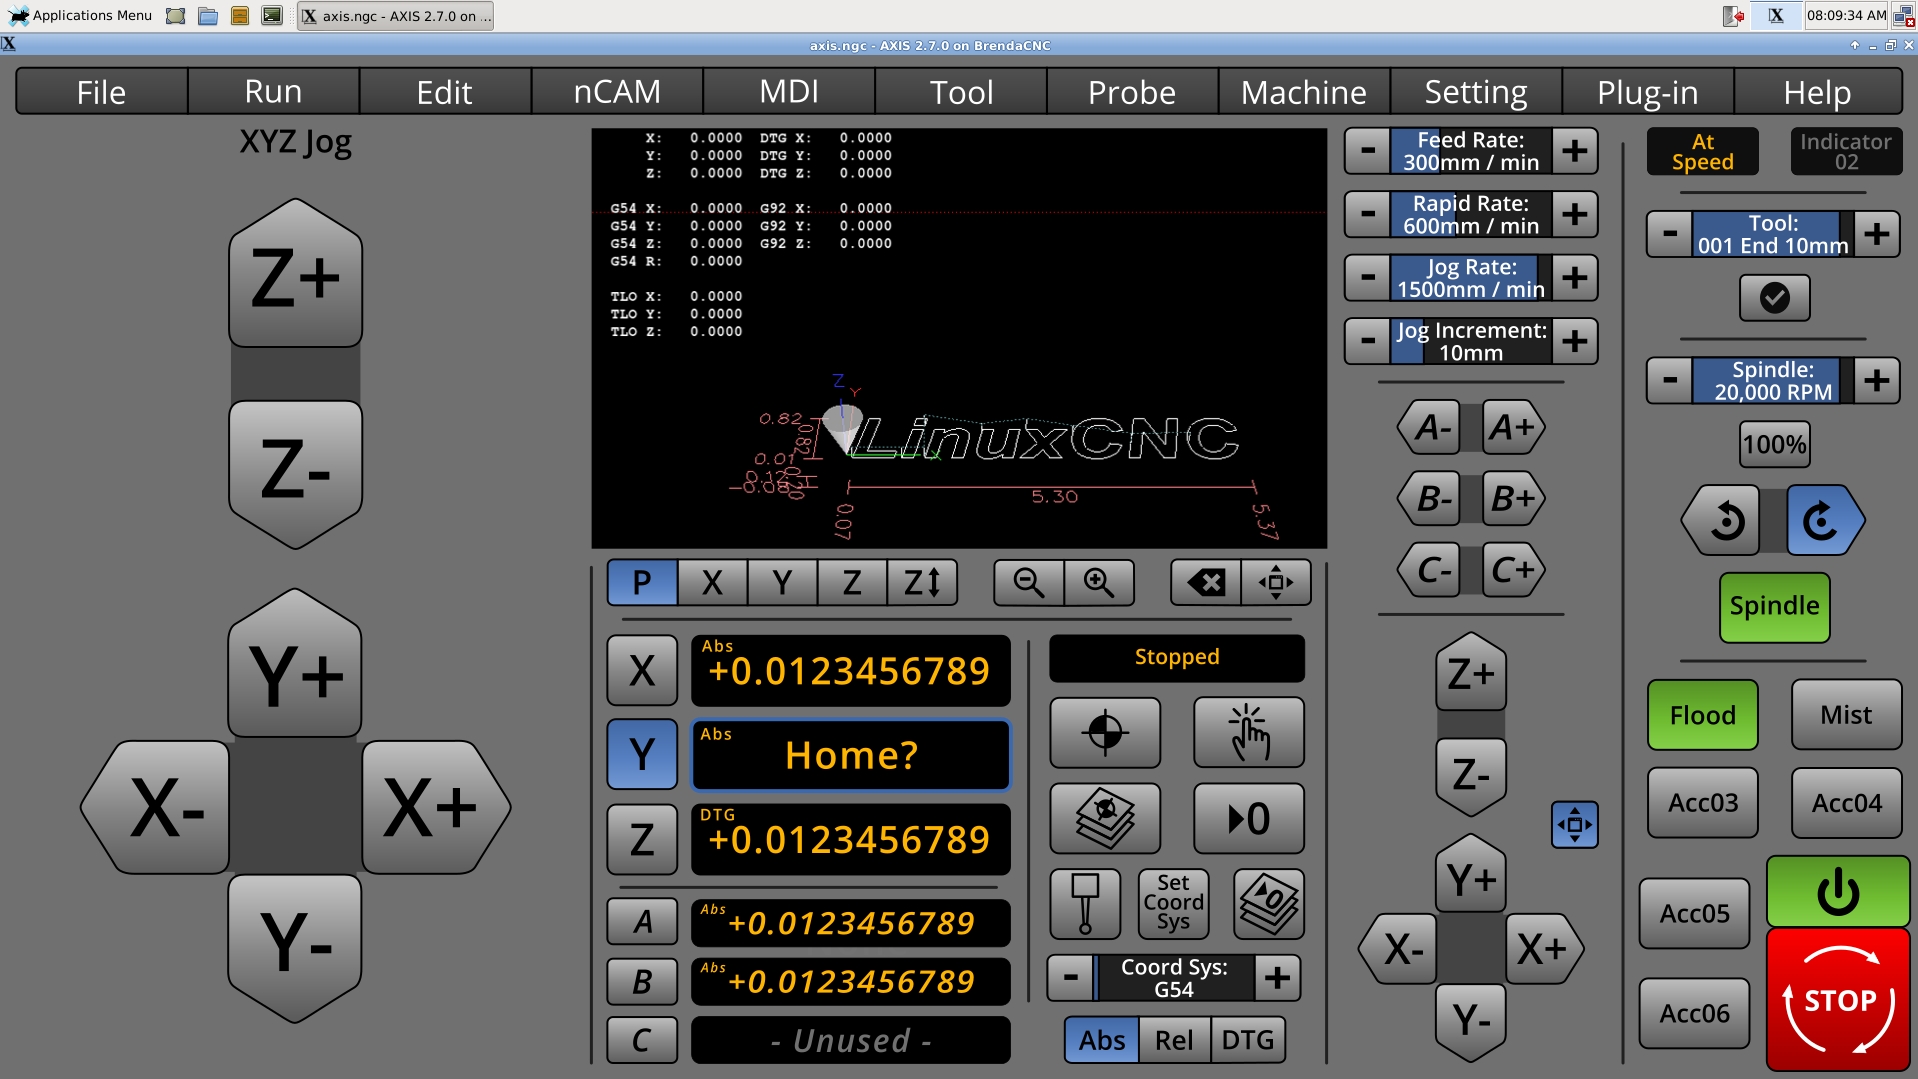Switch to previous Coord Sys with minus
The width and height of the screenshot is (1918, 1079).
[x=1071, y=978]
